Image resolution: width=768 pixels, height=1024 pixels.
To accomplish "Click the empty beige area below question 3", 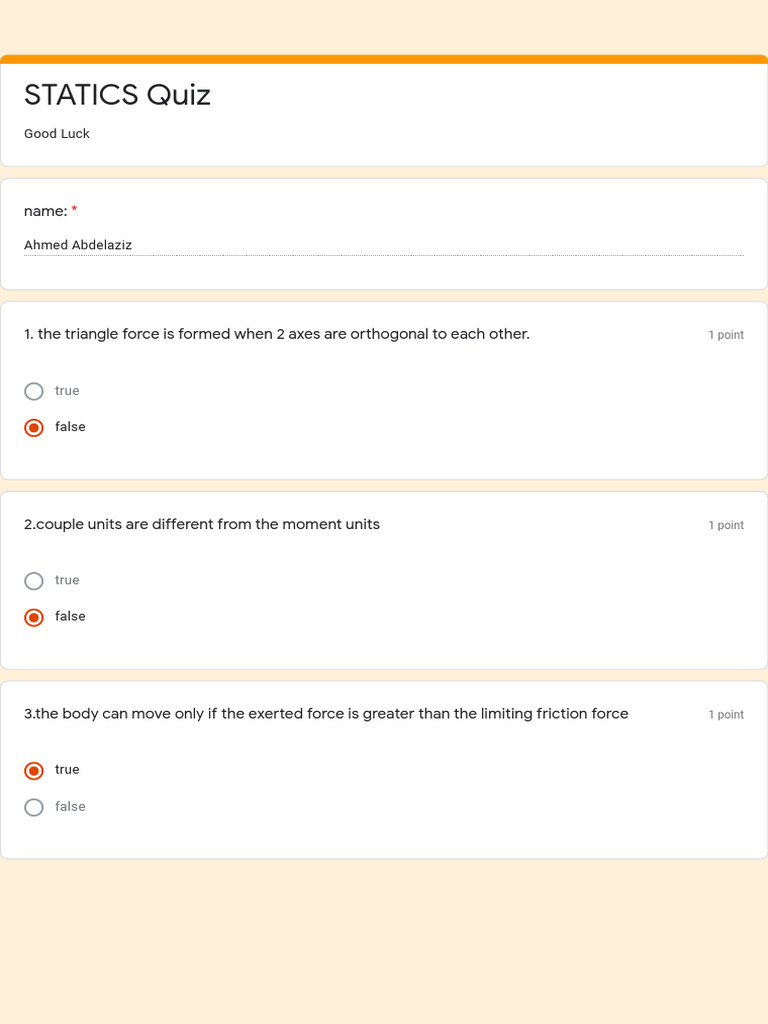I will [384, 940].
